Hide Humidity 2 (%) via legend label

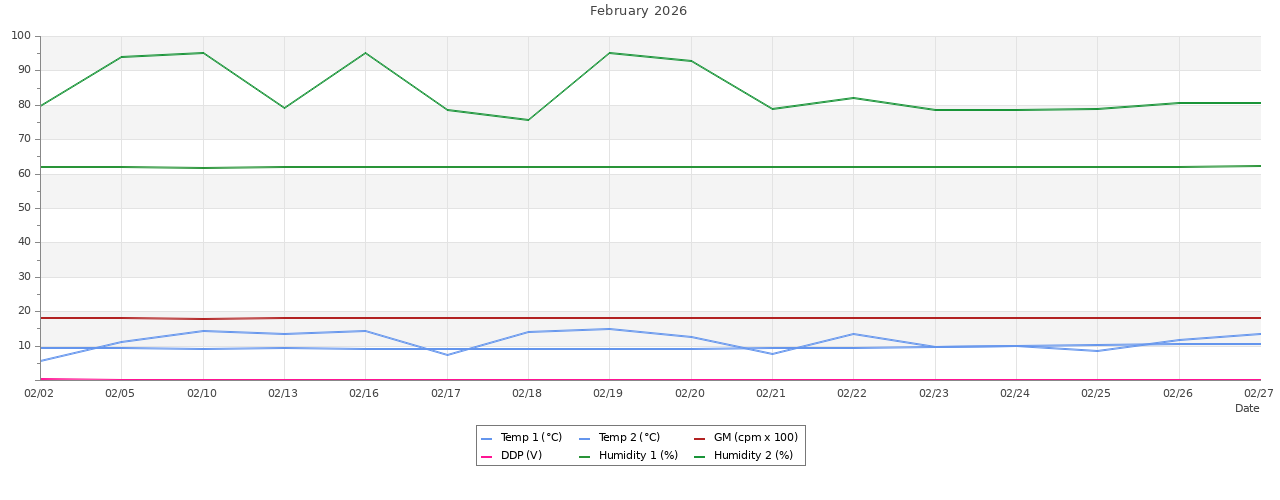click(x=753, y=456)
